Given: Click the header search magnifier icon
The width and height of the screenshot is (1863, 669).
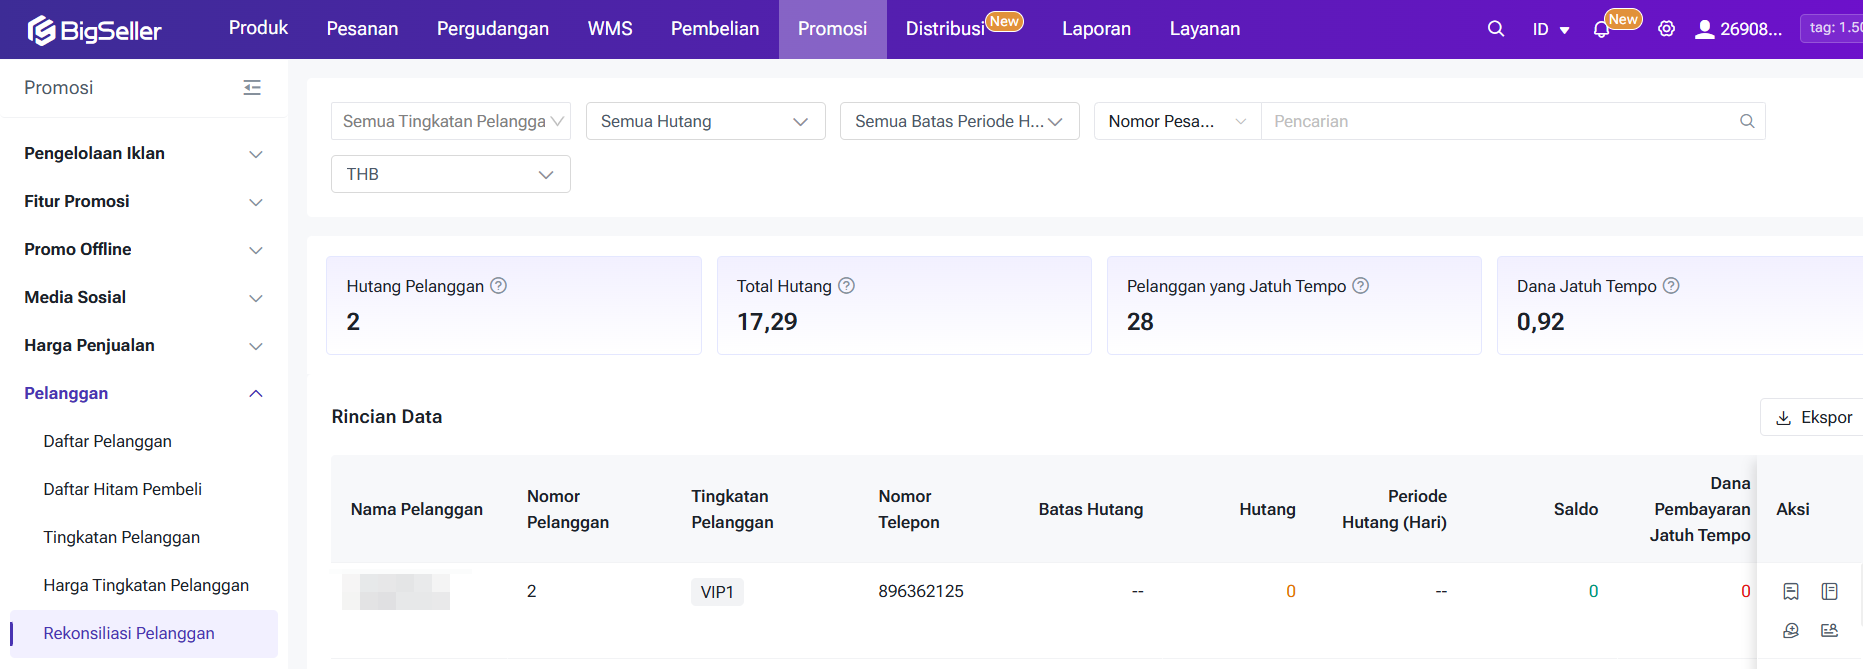Looking at the screenshot, I should click(x=1495, y=29).
